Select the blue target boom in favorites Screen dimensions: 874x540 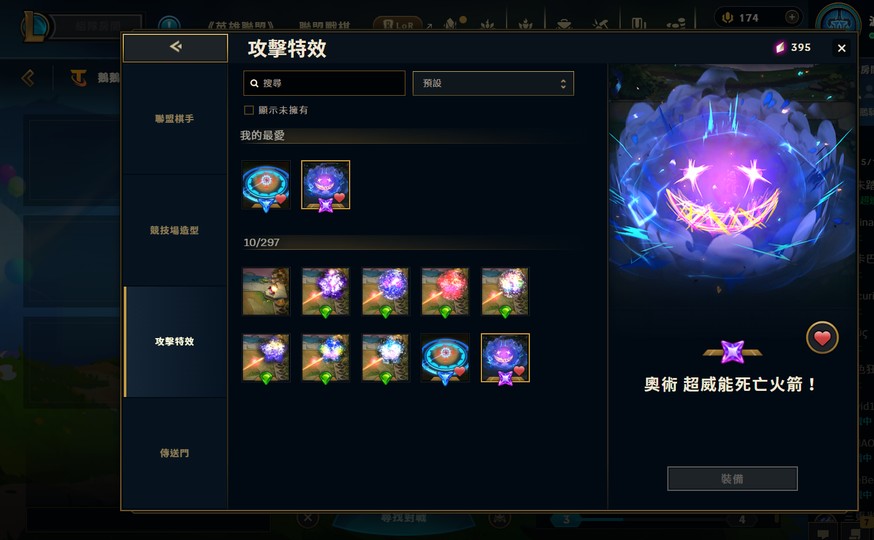pos(266,185)
